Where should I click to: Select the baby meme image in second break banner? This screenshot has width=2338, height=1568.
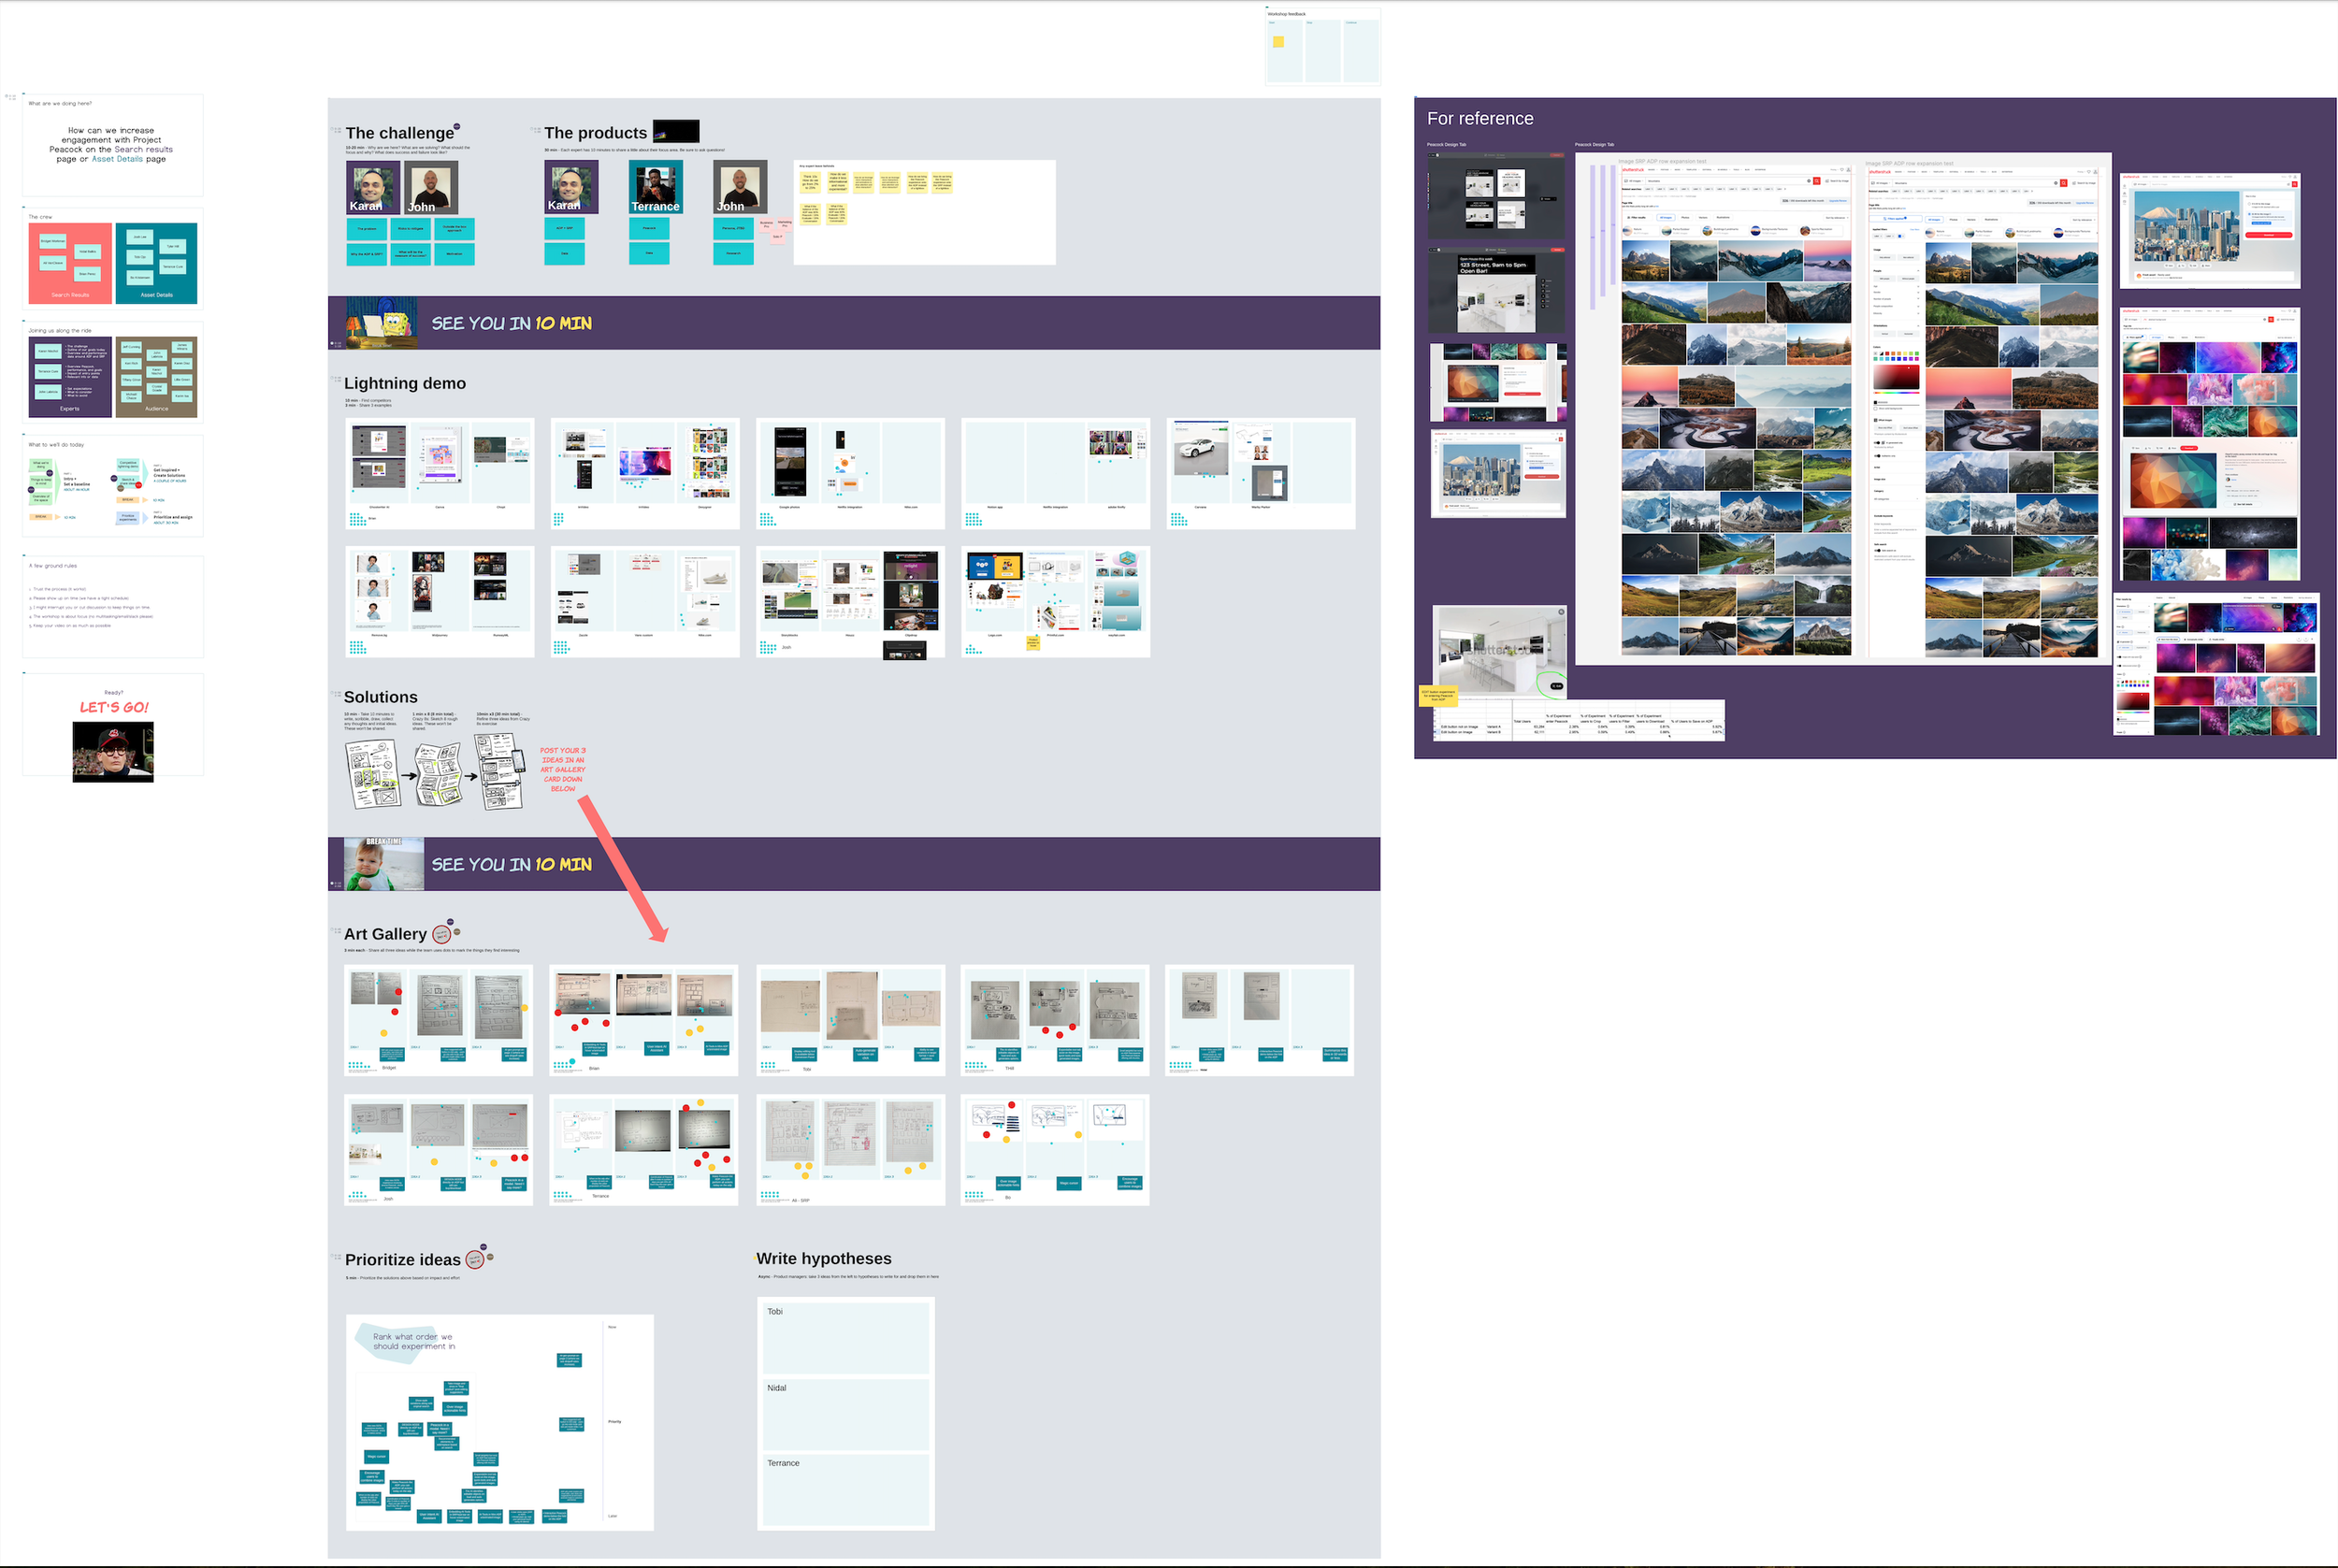pyautogui.click(x=384, y=865)
